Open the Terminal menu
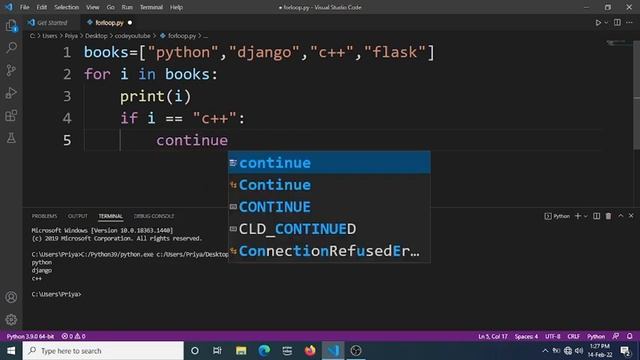 151,7
